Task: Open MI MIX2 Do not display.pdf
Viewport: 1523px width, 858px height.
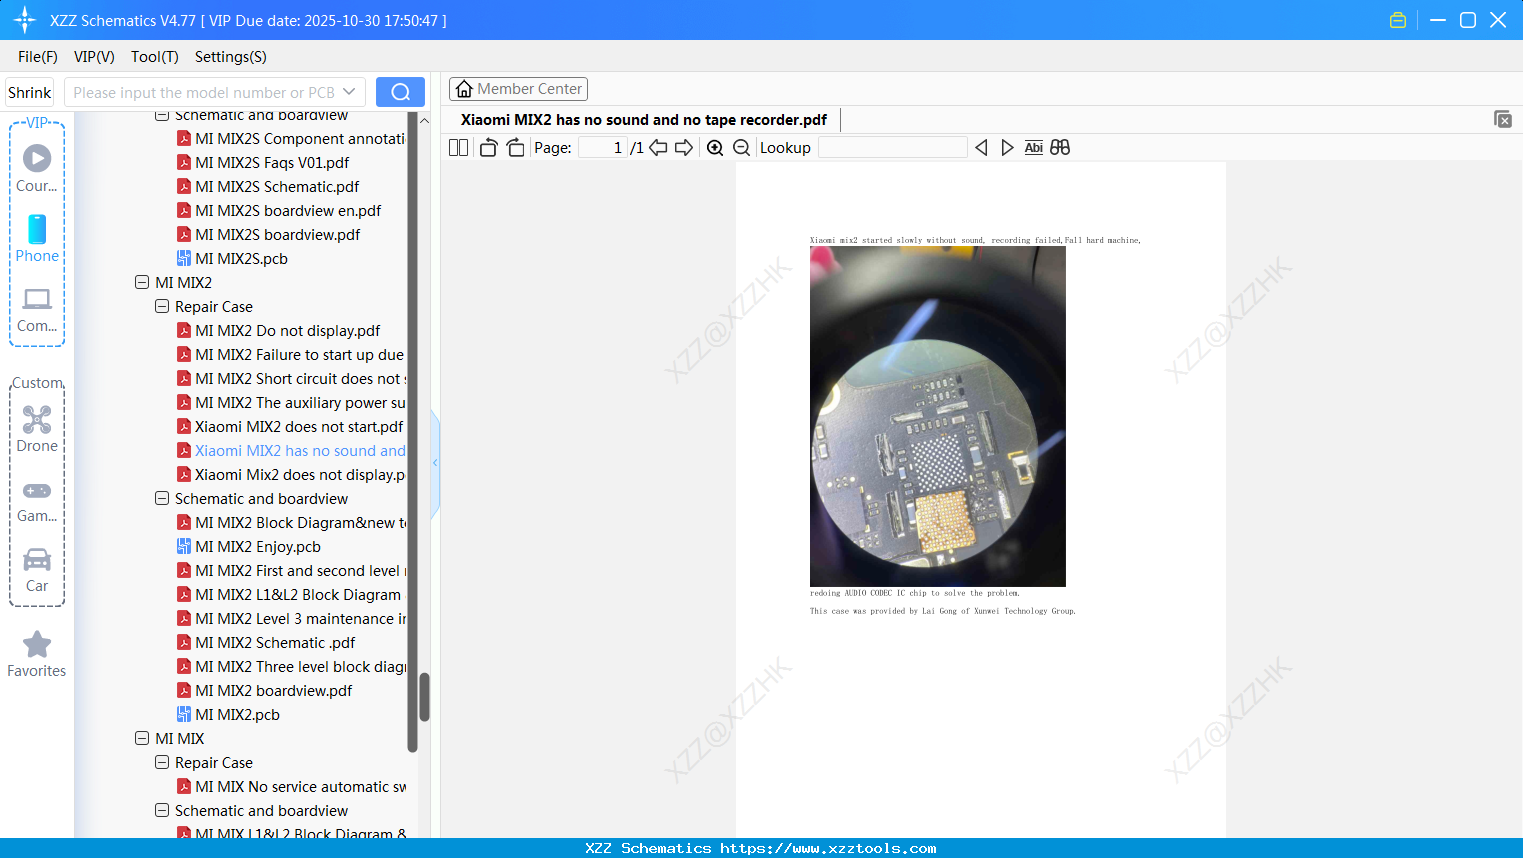Action: 288,331
